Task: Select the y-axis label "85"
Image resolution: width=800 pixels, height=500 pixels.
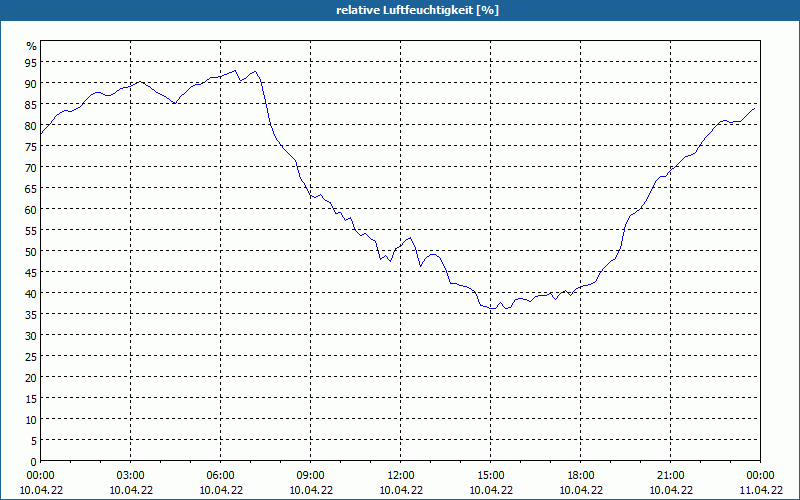Action: pos(32,104)
